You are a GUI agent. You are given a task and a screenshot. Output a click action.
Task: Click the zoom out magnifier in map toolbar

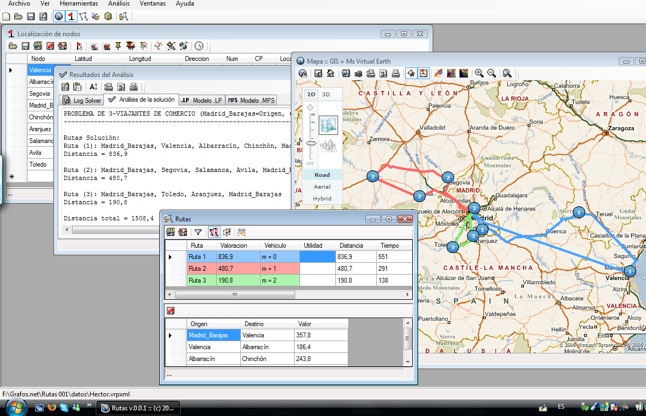click(x=491, y=73)
